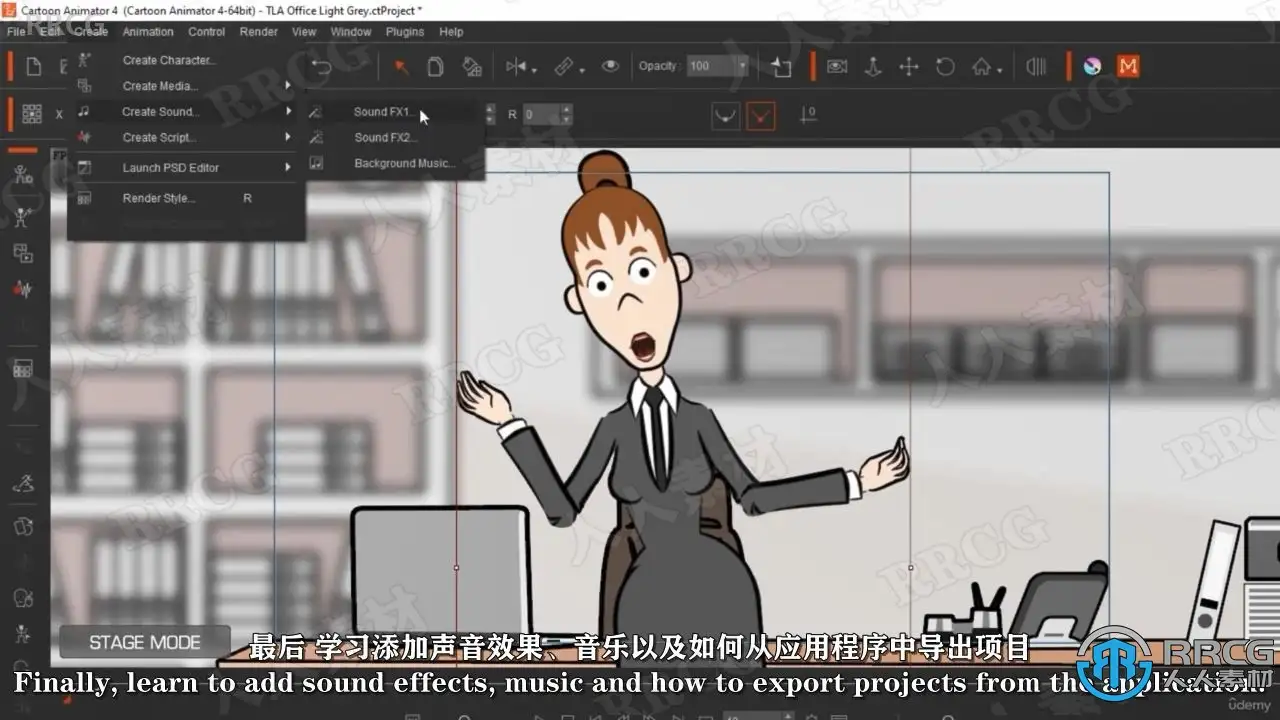Choose Render Style menu entry

click(186, 198)
